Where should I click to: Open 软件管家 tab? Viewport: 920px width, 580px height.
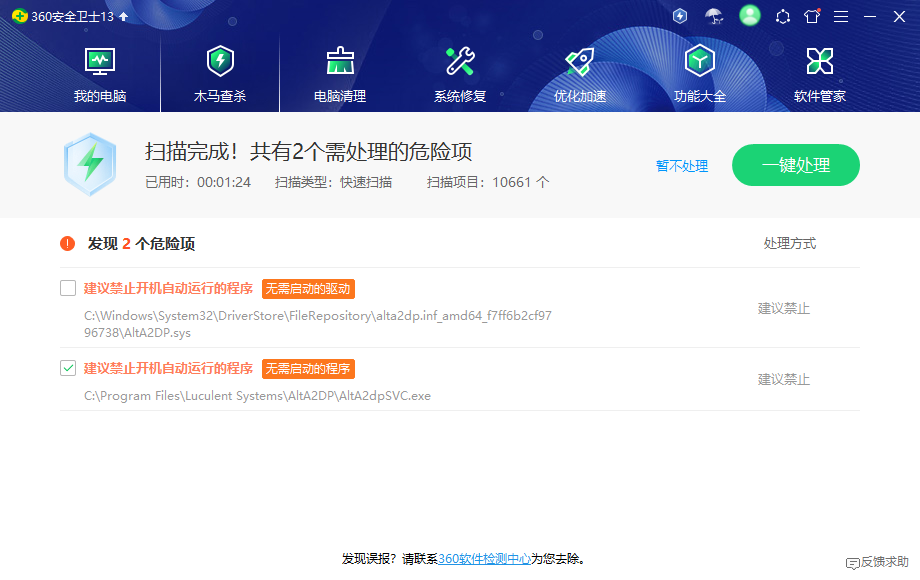pyautogui.click(x=820, y=75)
